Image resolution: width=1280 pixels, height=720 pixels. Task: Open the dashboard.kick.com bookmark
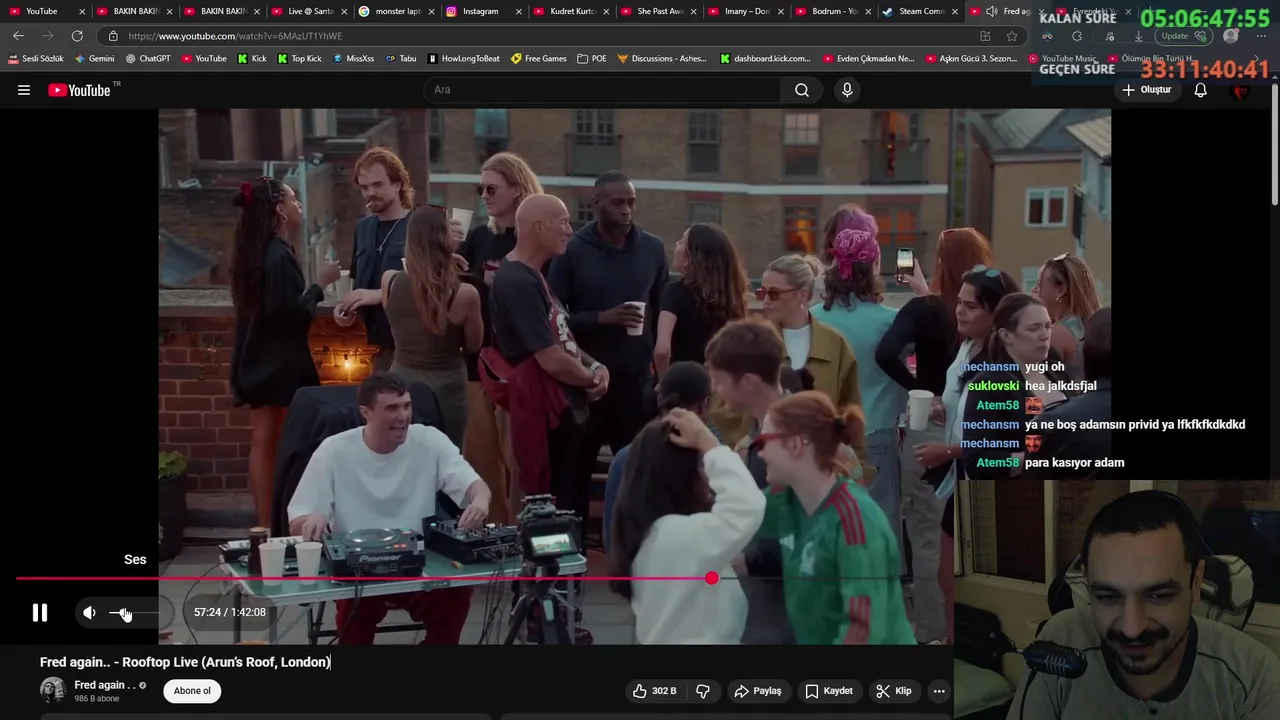[x=765, y=59]
